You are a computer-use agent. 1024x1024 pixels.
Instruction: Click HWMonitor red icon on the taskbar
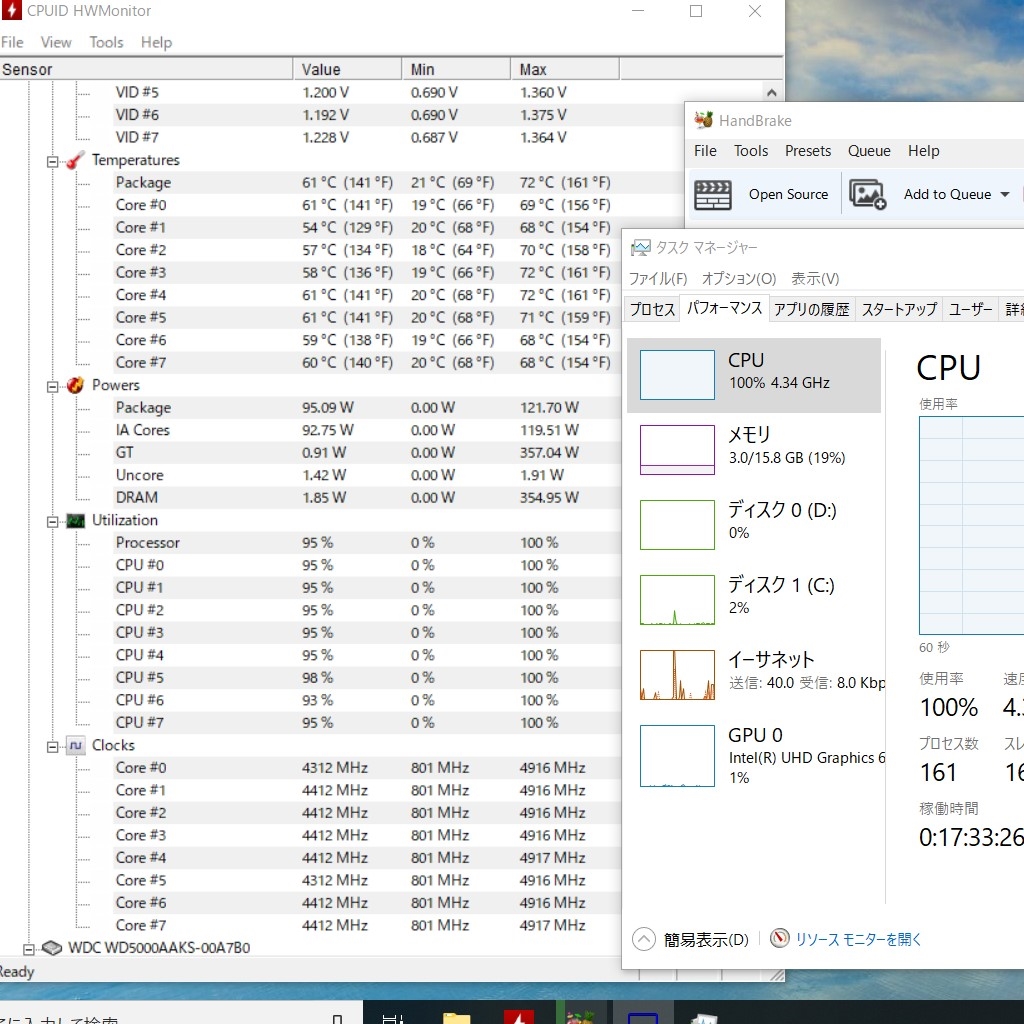[518, 1016]
